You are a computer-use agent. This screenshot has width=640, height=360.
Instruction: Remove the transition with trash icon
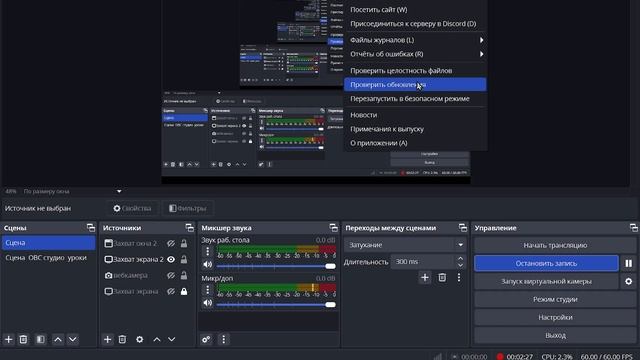pos(442,278)
